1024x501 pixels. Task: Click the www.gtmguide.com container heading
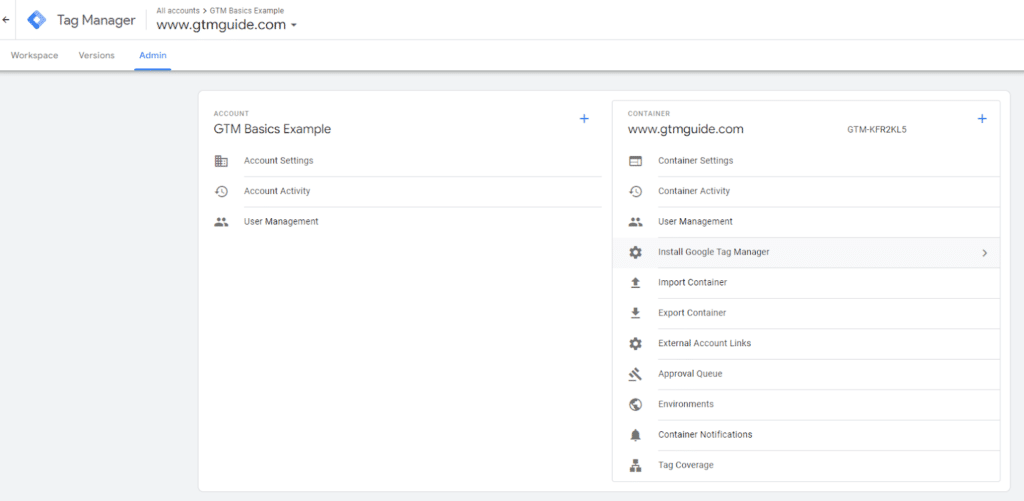coord(686,129)
